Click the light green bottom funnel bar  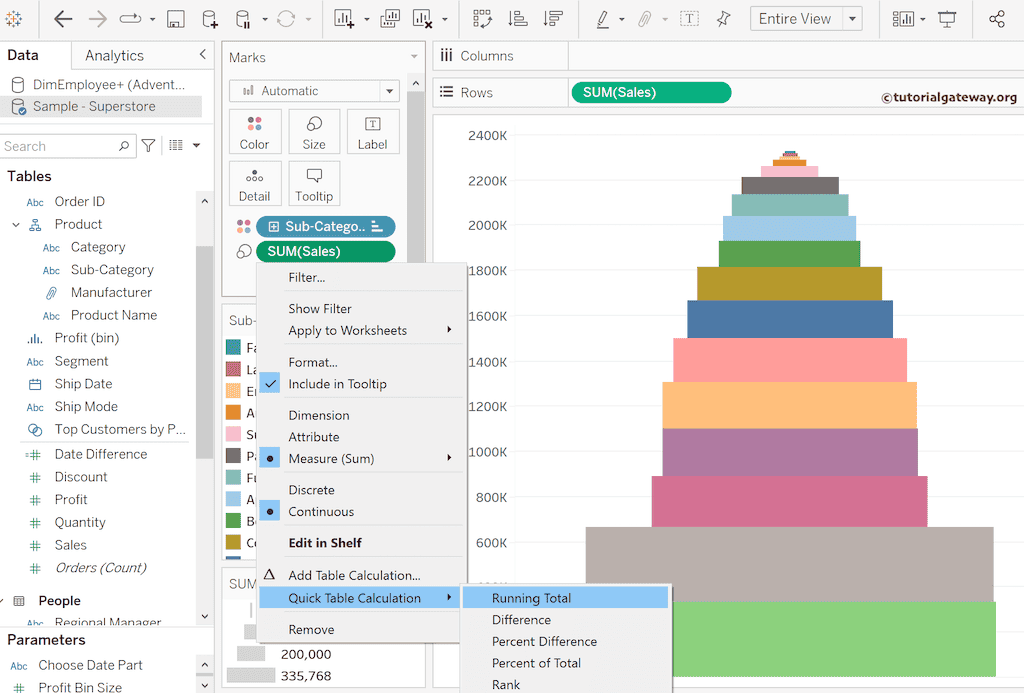[834, 638]
